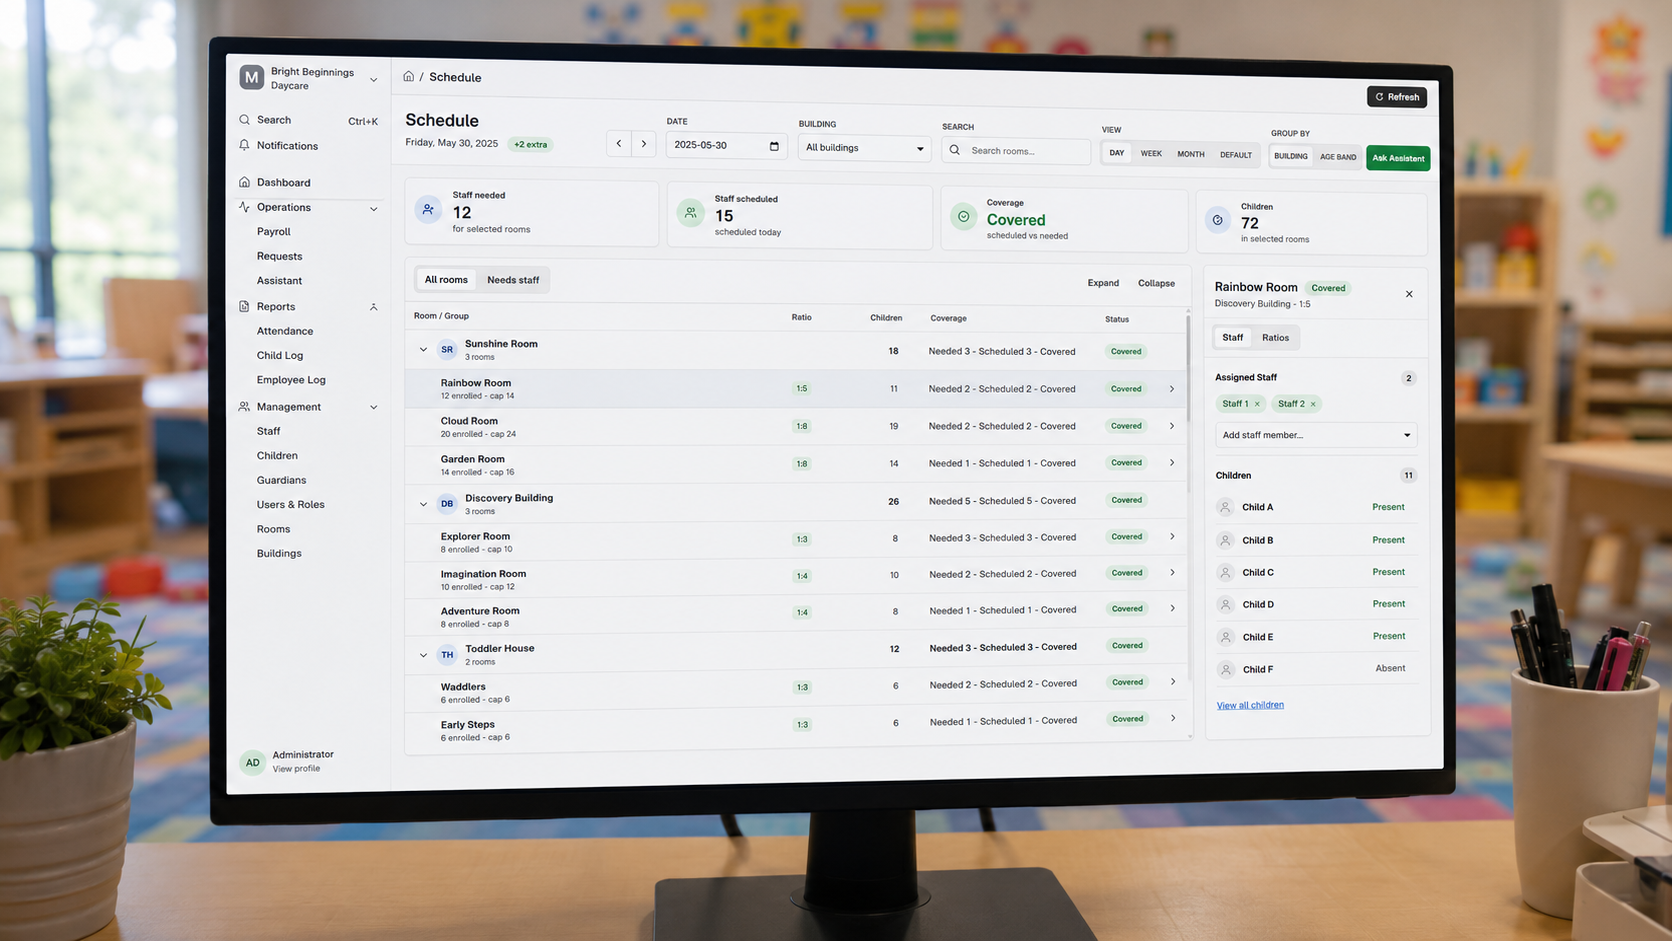Group schedule by Age Band
Screen dimensions: 1672x941
click(1338, 157)
